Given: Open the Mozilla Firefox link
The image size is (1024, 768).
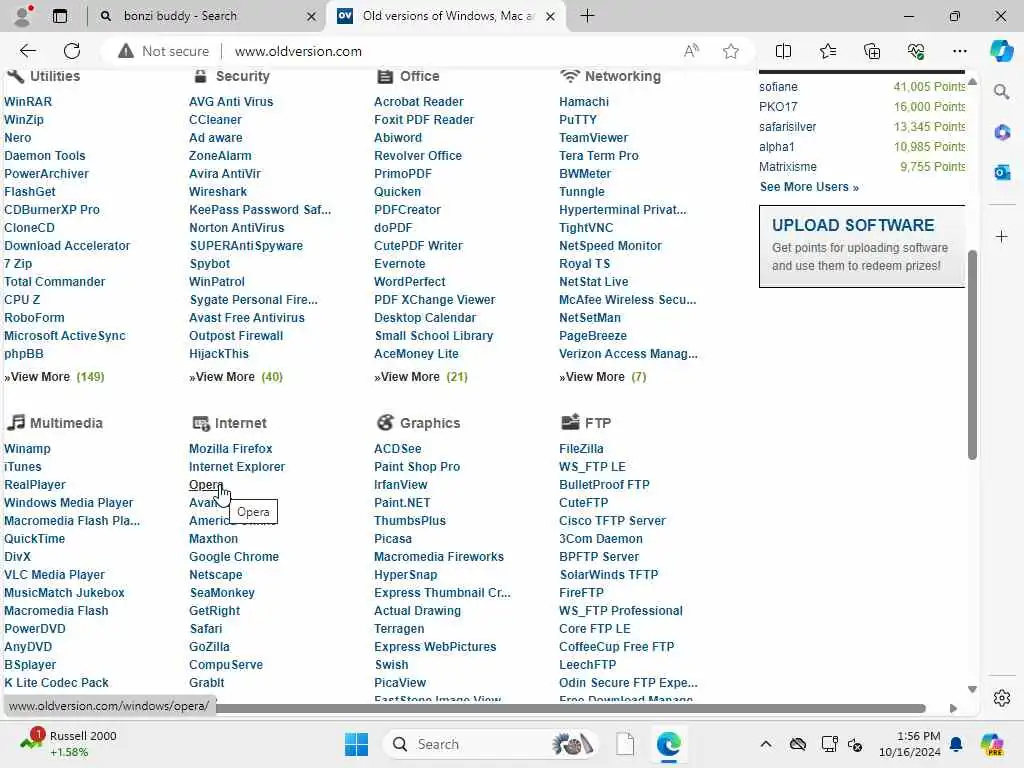Looking at the screenshot, I should pyautogui.click(x=231, y=449).
